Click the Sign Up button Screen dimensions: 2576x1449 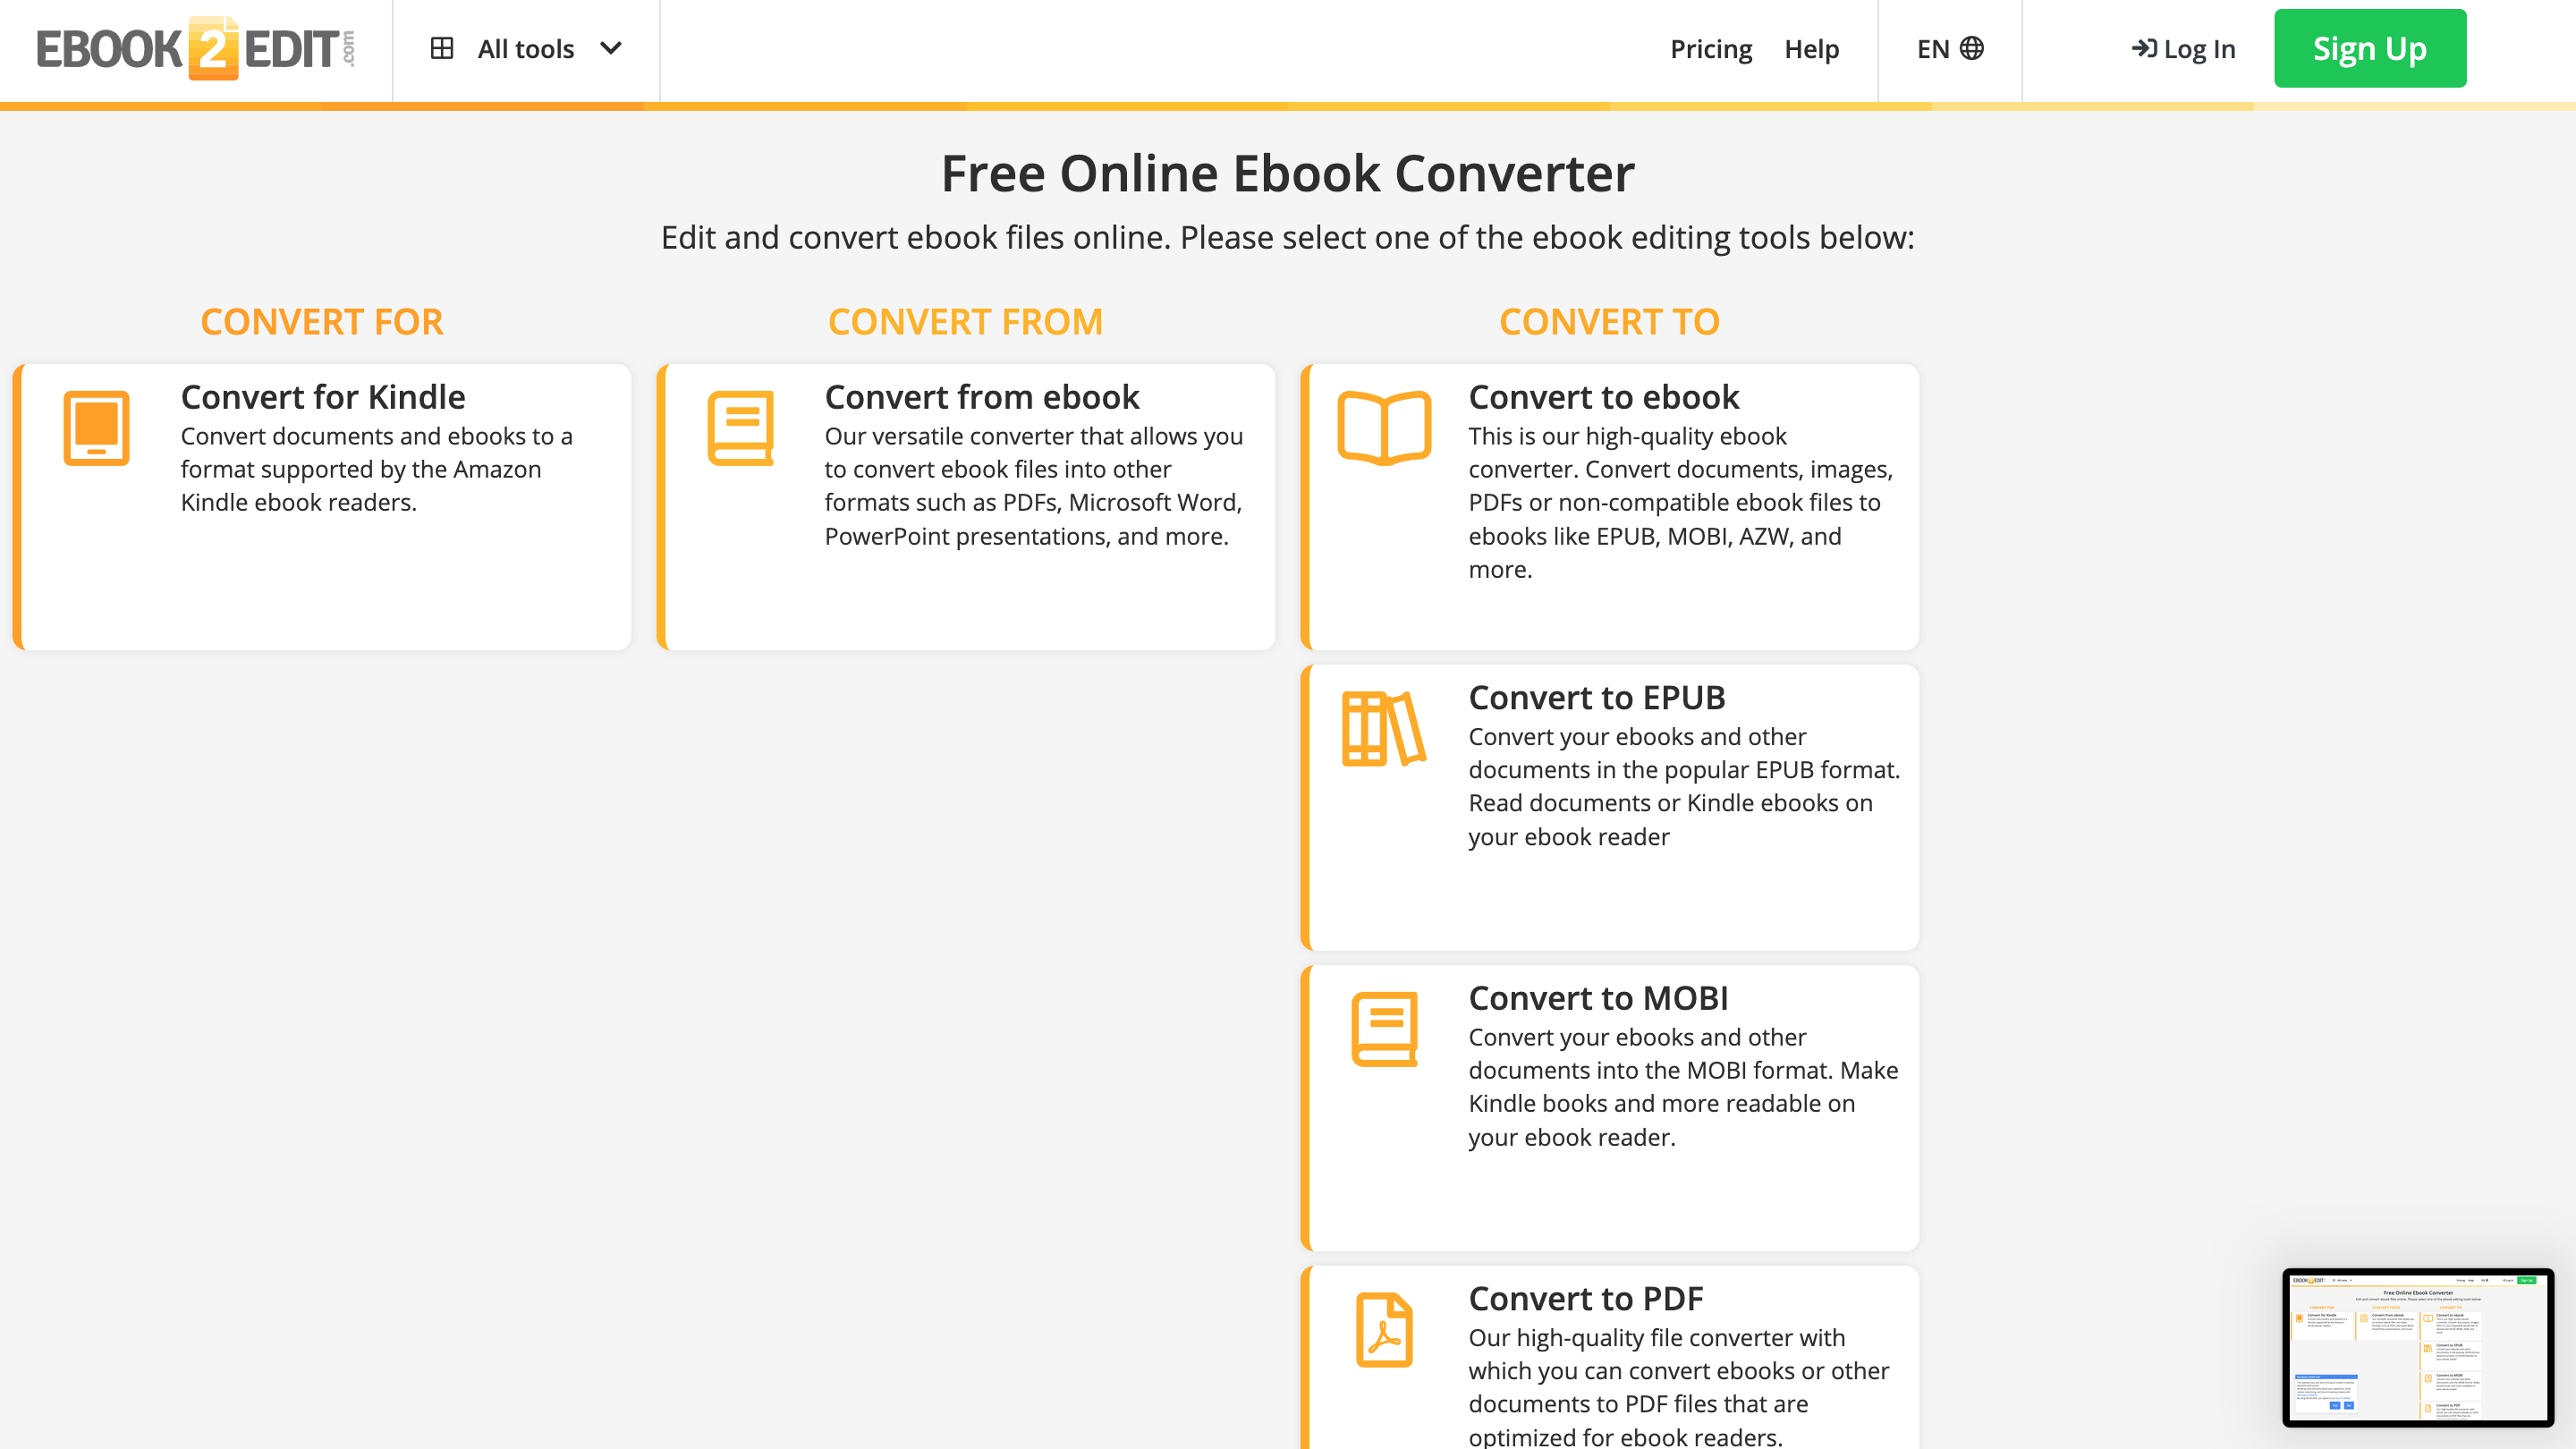(2369, 47)
